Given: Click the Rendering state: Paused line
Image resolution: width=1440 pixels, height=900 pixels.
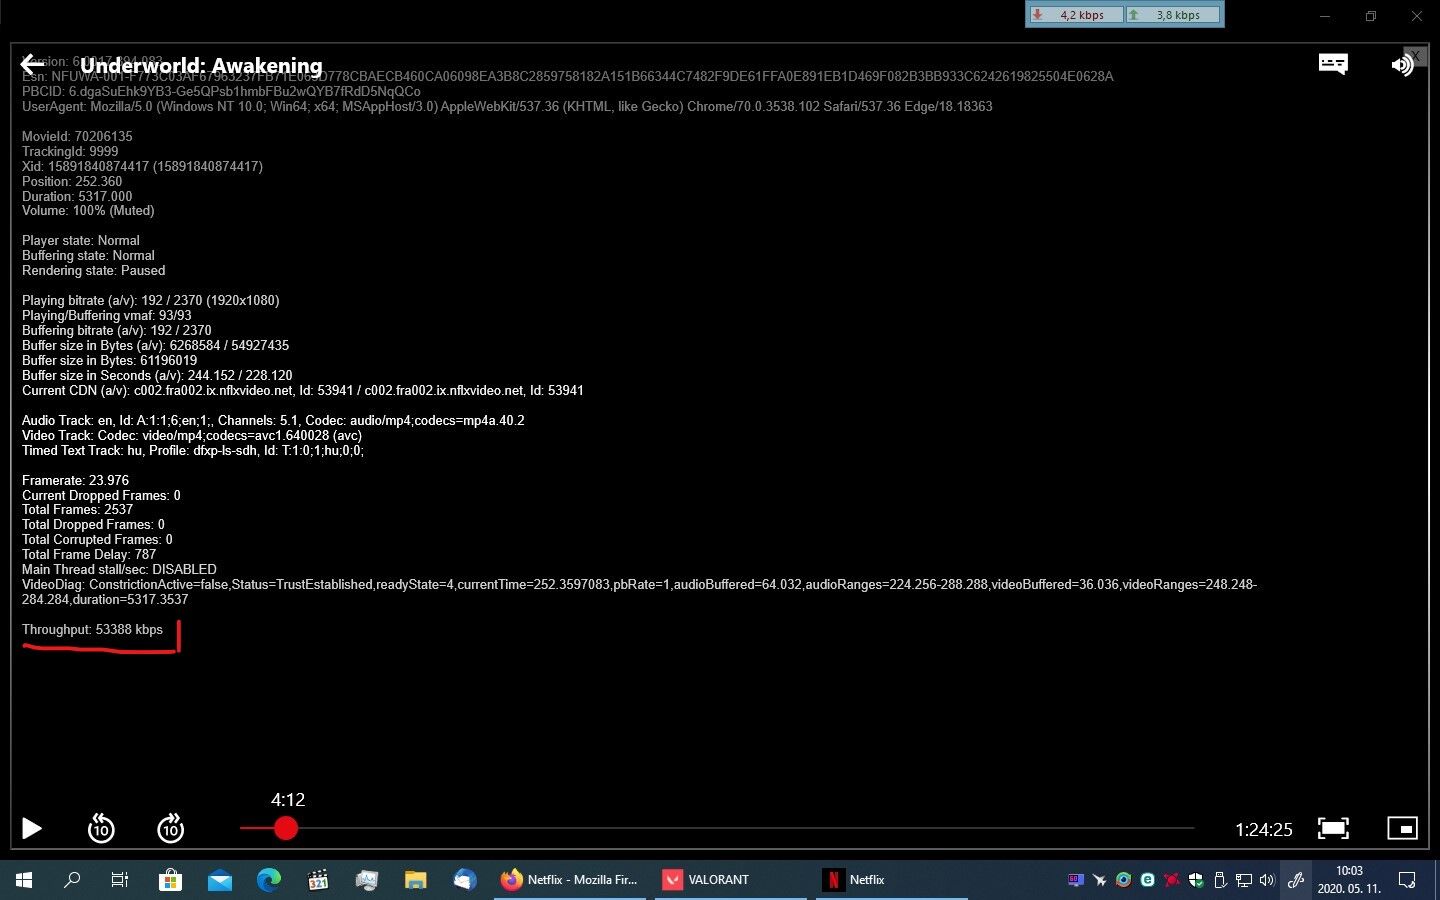Looking at the screenshot, I should pyautogui.click(x=93, y=270).
